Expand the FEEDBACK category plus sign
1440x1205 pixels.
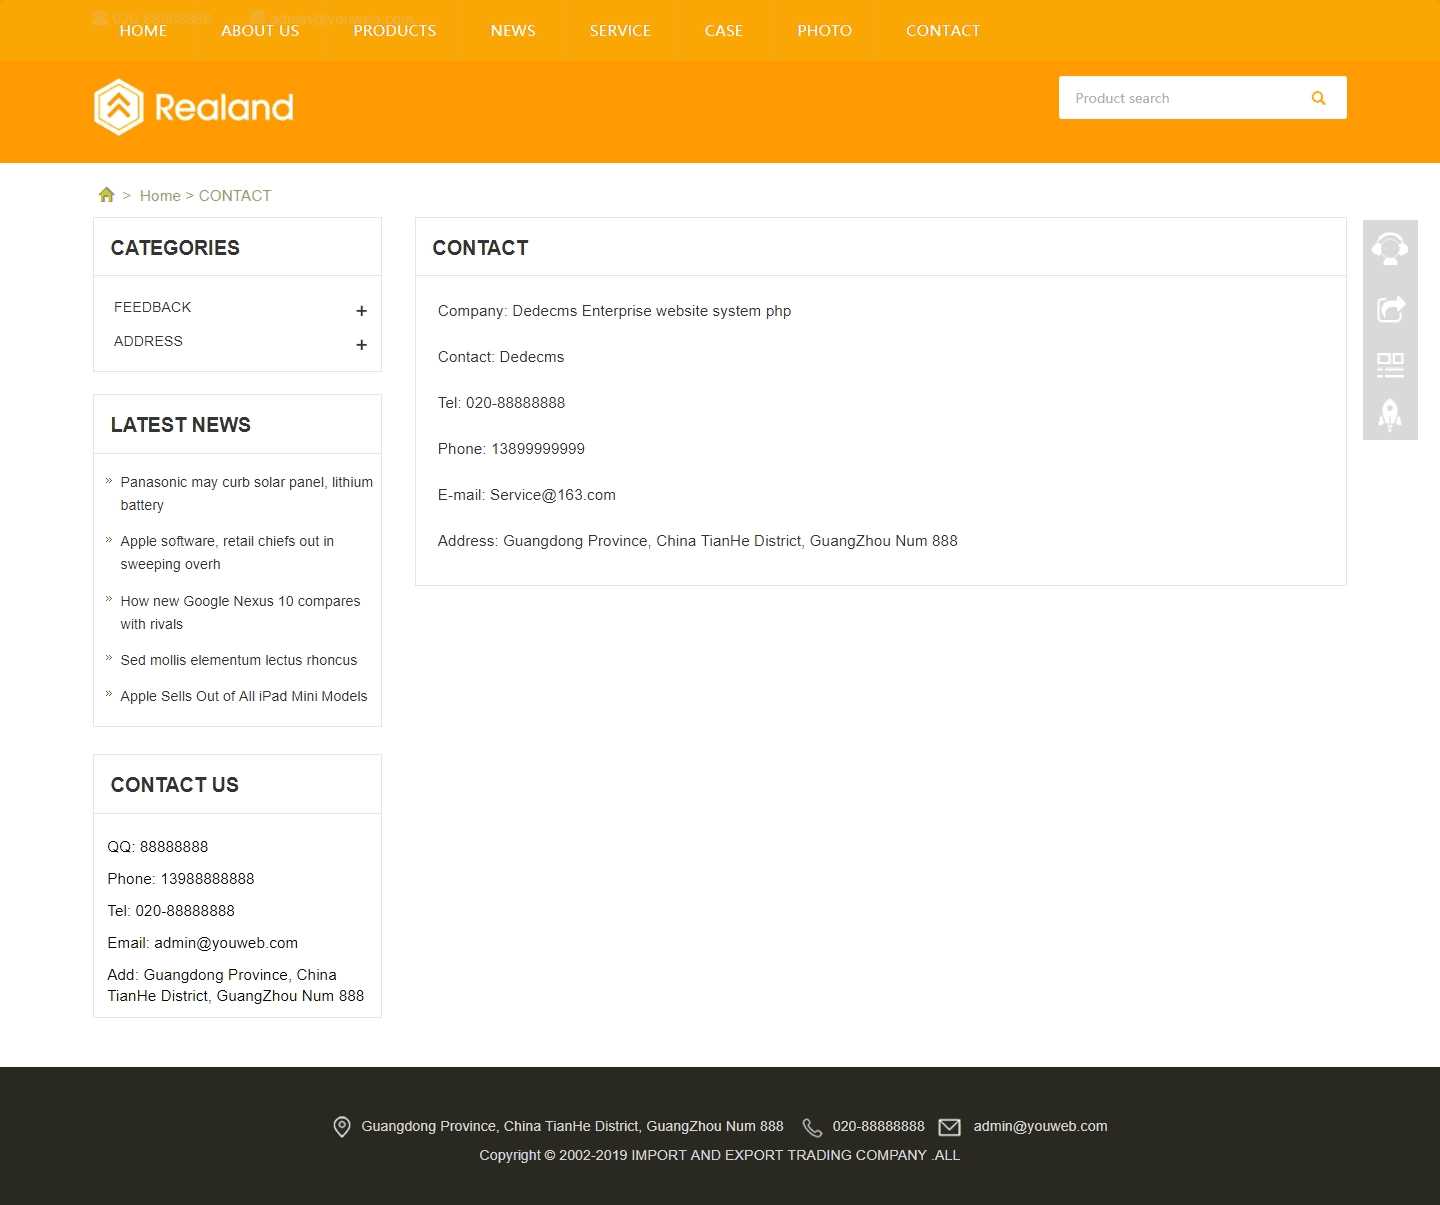[x=361, y=311]
